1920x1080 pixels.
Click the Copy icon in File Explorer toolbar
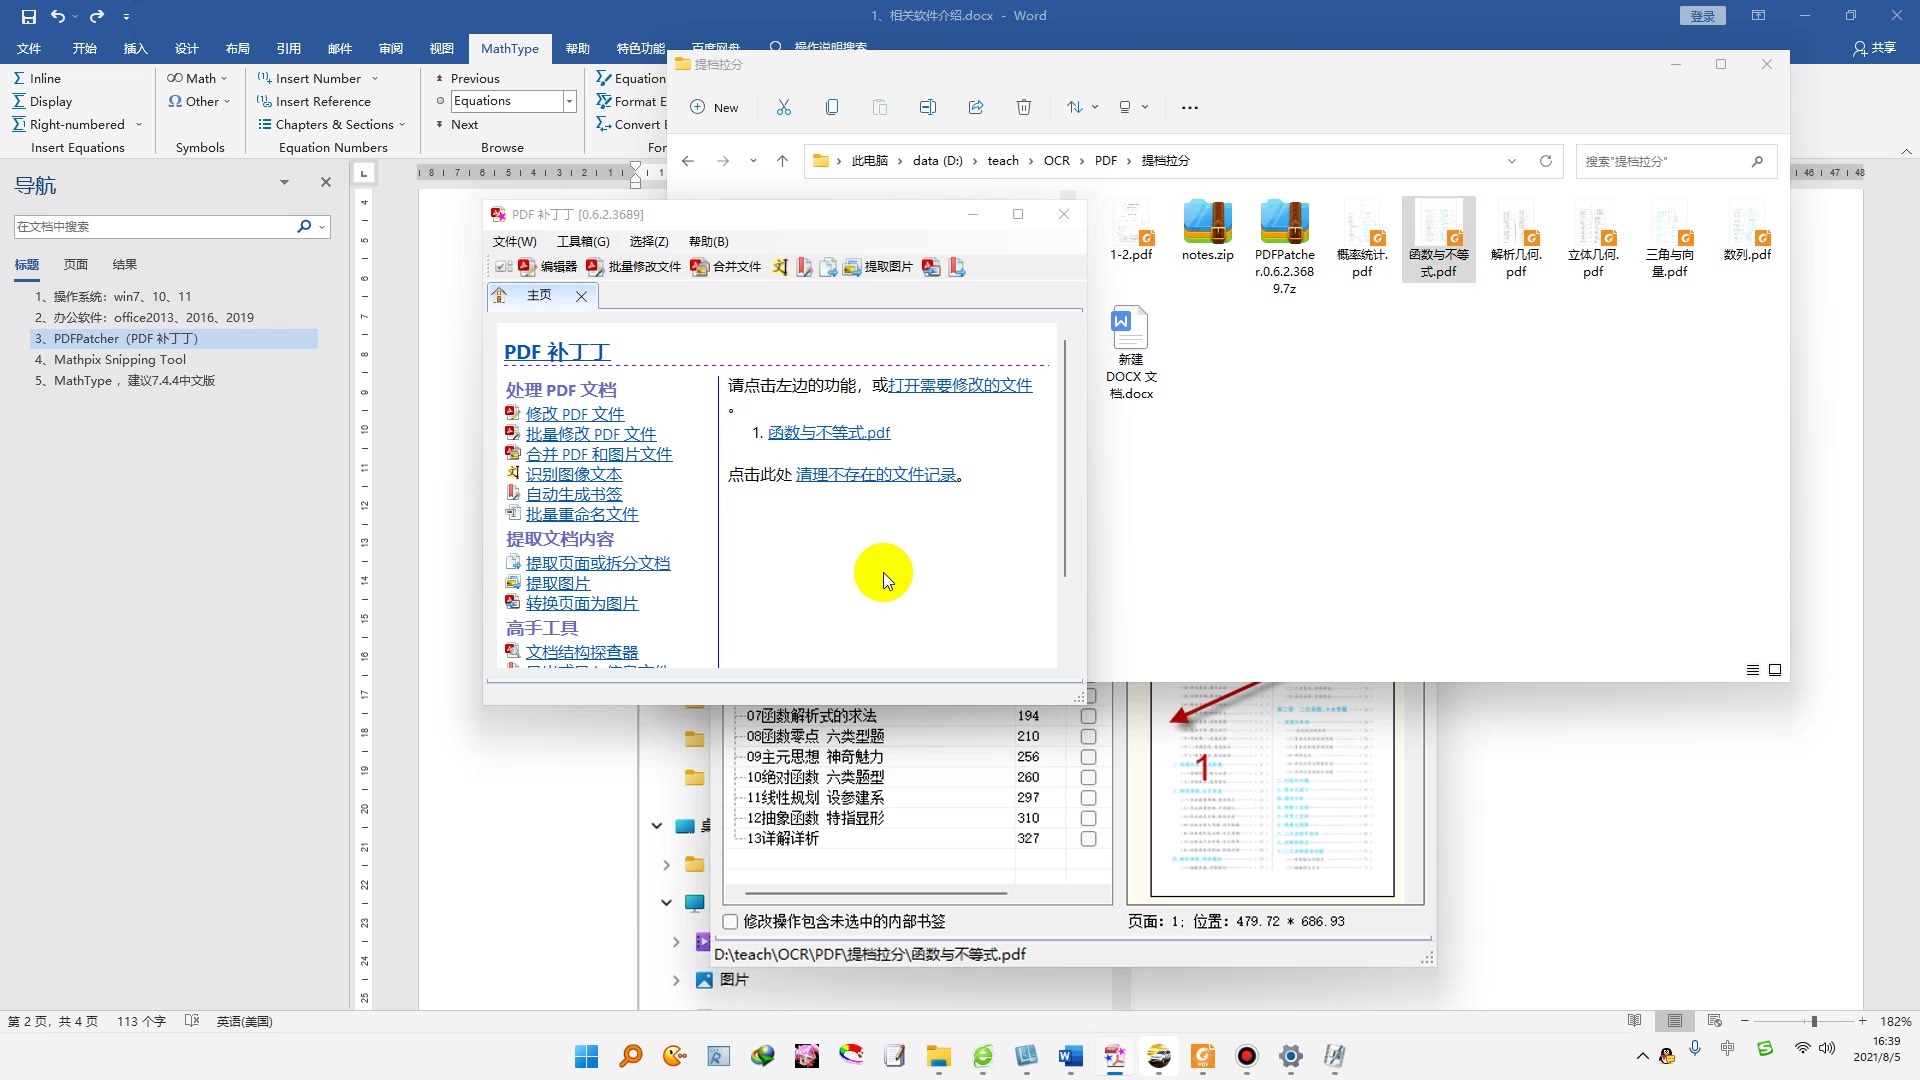pyautogui.click(x=832, y=107)
